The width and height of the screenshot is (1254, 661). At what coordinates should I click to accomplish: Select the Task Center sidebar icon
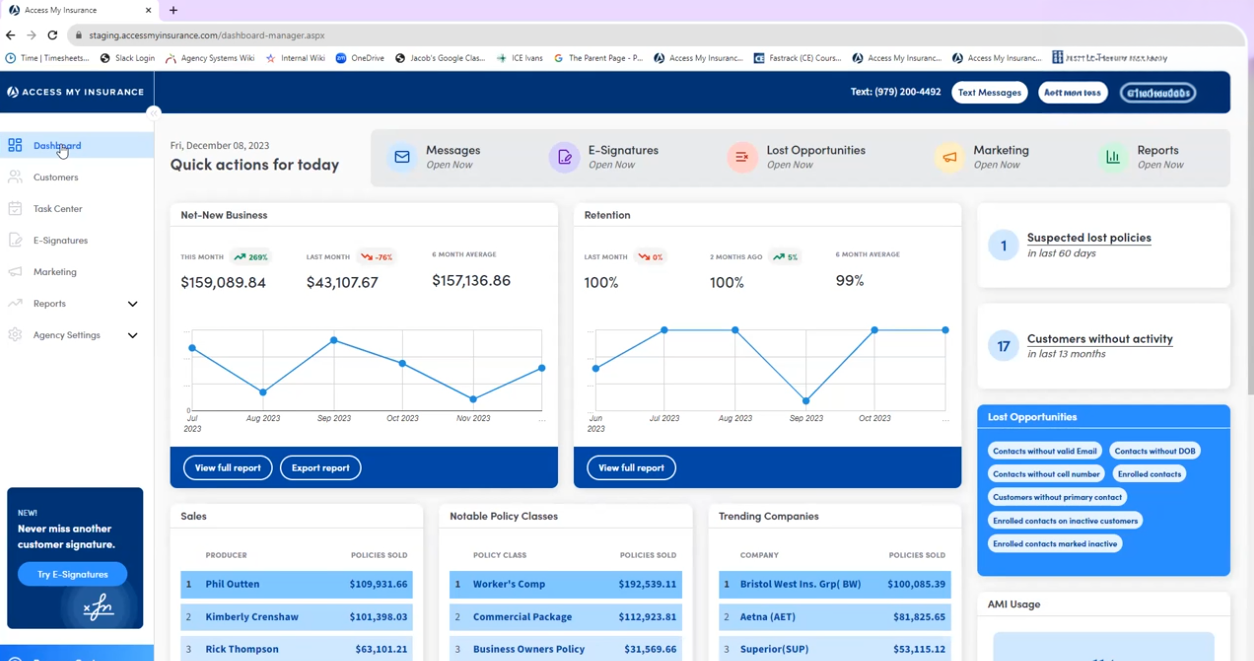pyautogui.click(x=15, y=209)
